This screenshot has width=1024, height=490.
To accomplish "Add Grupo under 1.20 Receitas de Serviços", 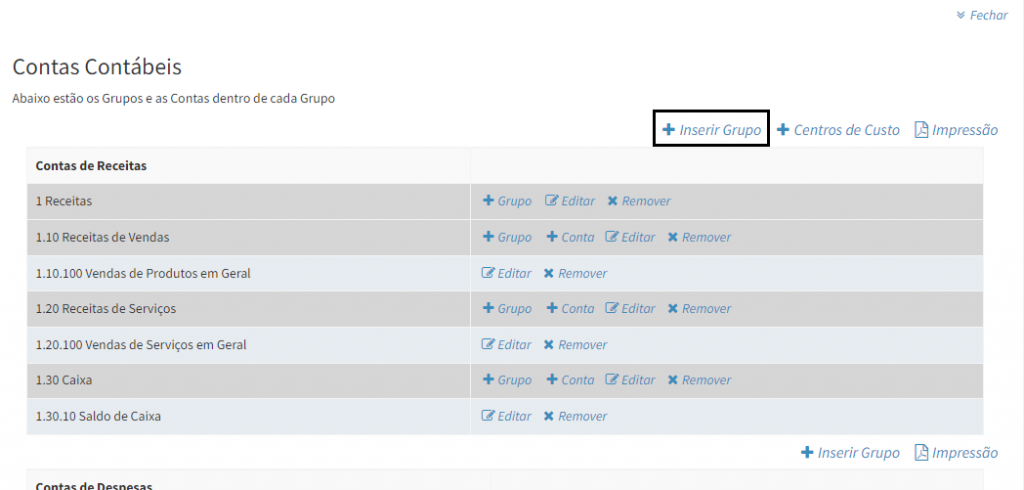I will (x=507, y=309).
